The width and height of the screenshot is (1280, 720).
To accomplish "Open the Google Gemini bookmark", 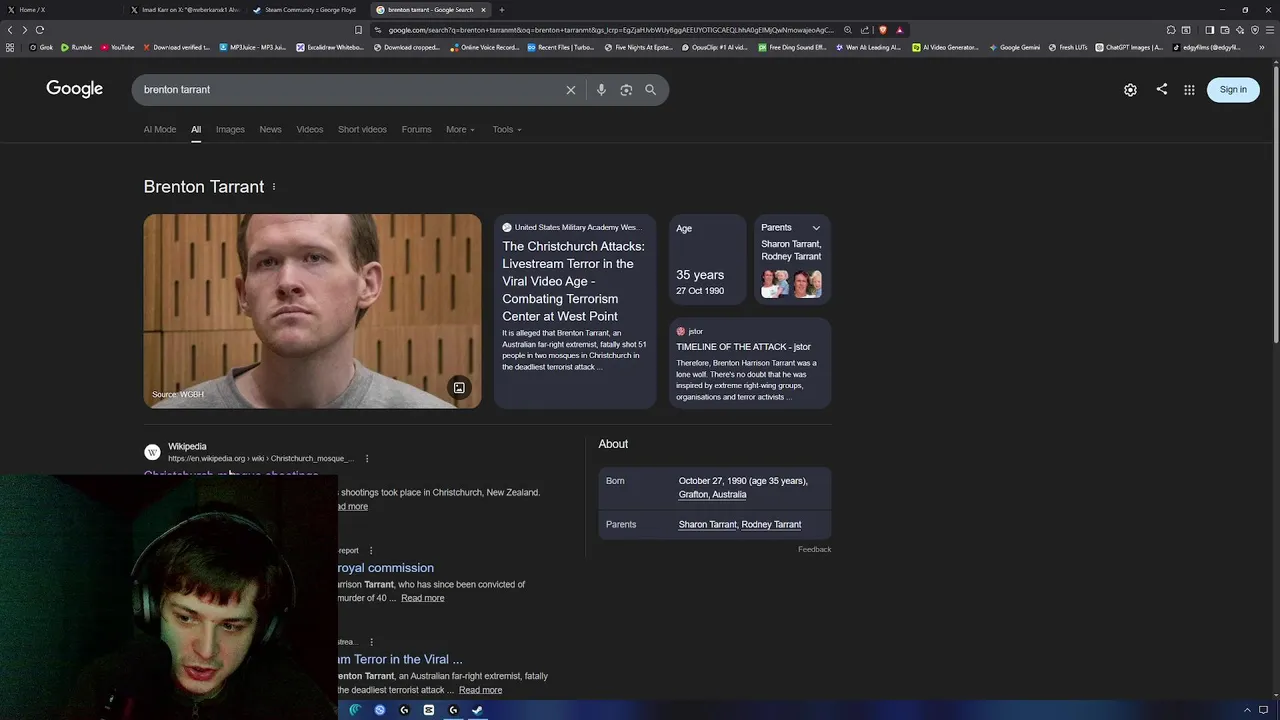I will click(x=1014, y=47).
